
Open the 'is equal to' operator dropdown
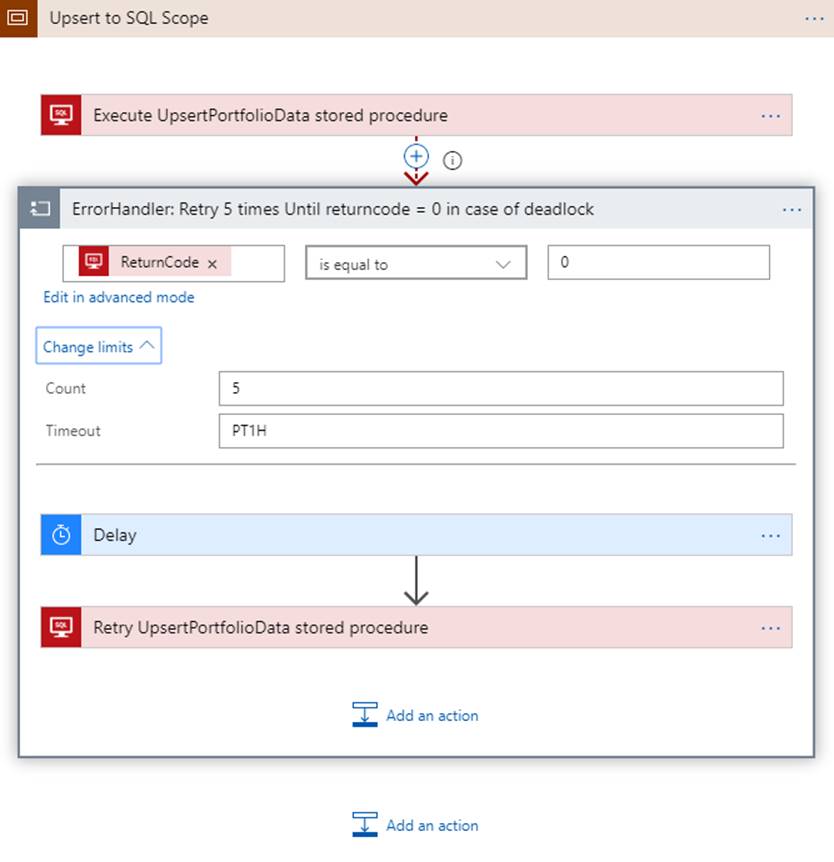[x=416, y=264]
